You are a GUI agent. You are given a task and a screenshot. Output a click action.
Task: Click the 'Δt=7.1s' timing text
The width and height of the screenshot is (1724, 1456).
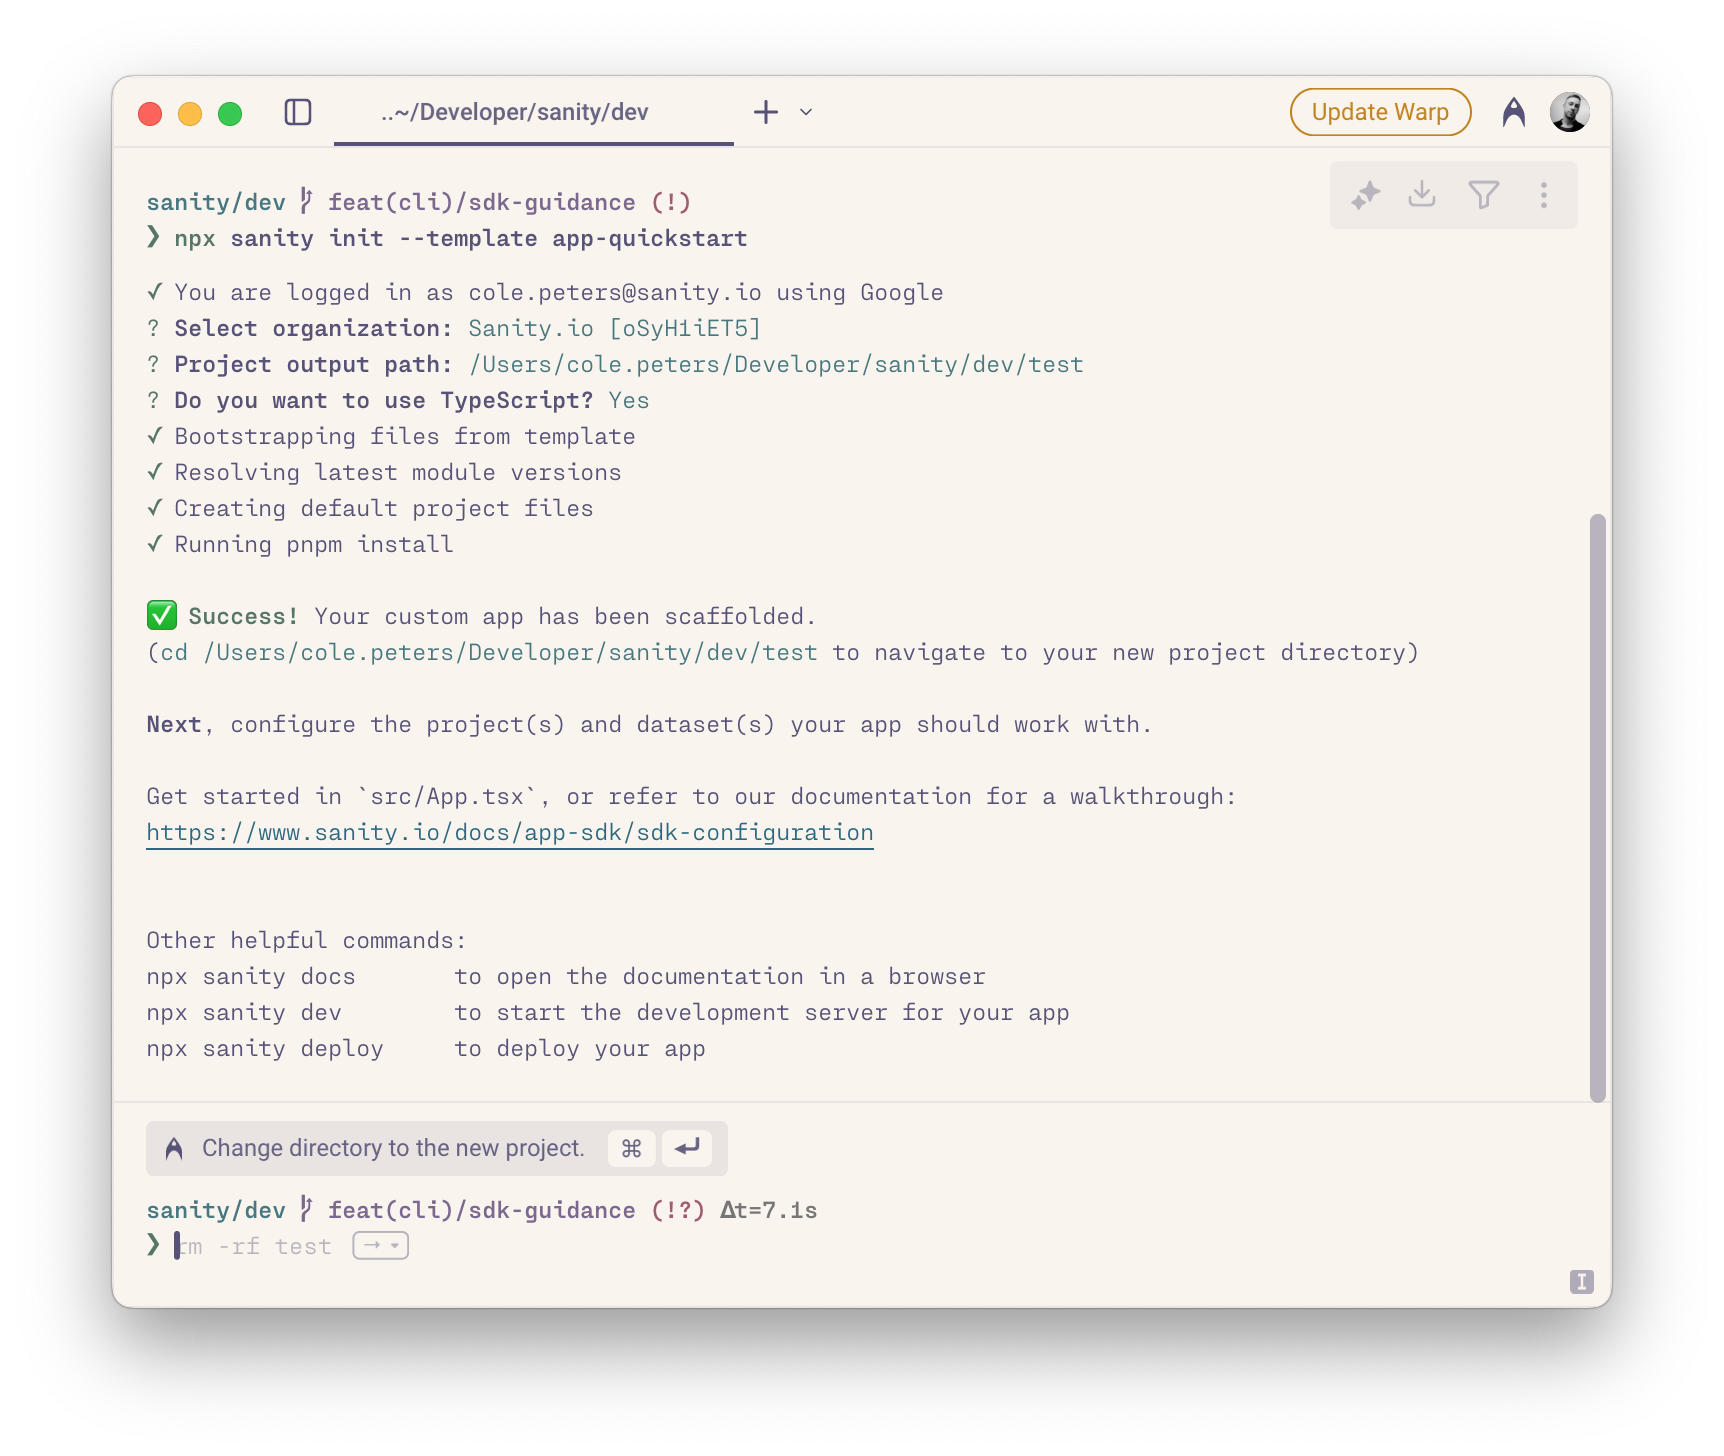click(x=769, y=1211)
